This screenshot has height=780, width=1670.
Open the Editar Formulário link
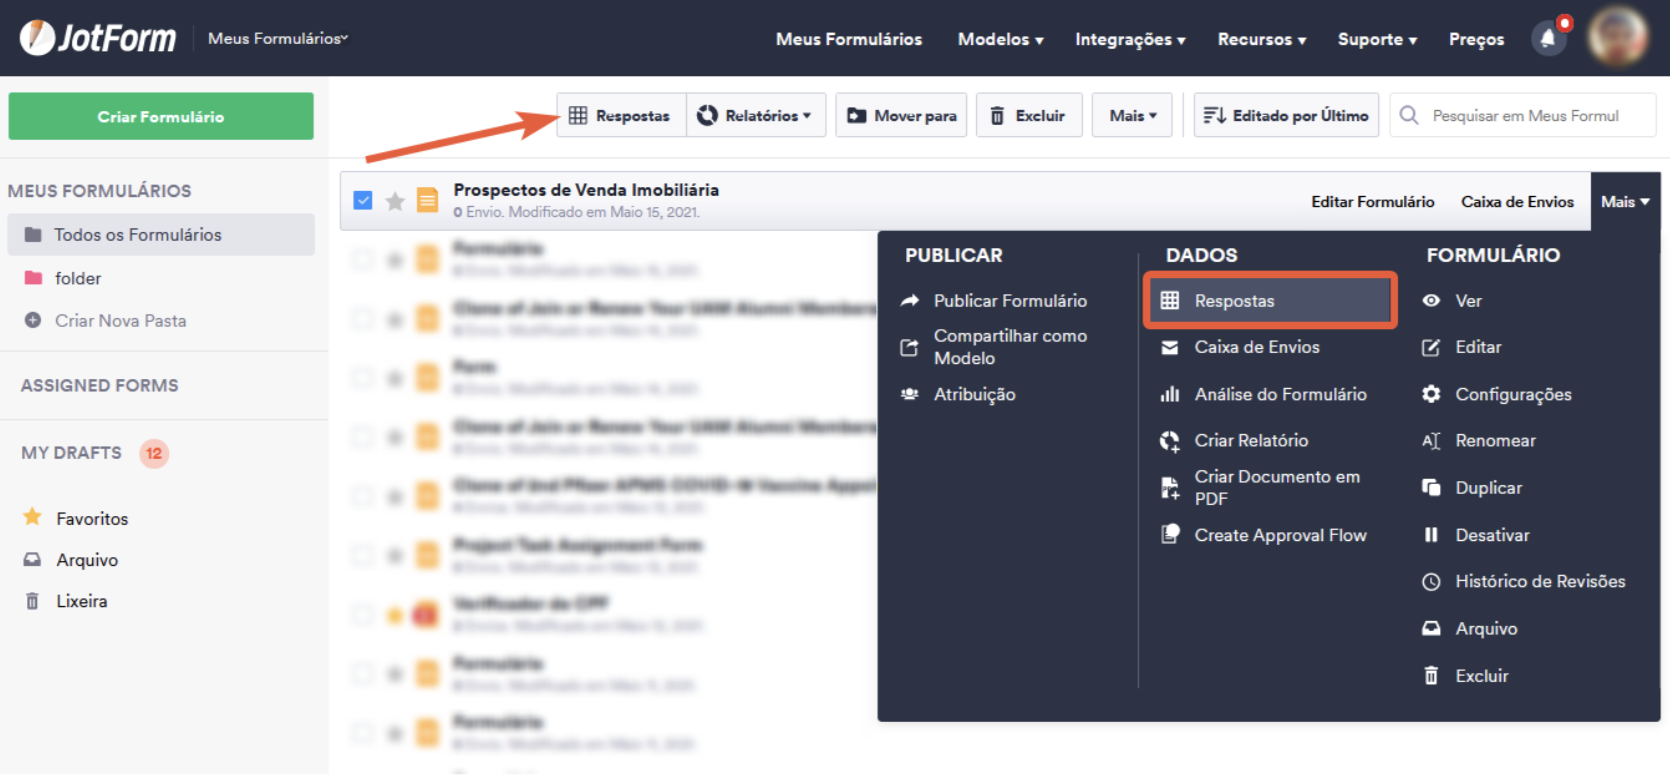point(1373,201)
